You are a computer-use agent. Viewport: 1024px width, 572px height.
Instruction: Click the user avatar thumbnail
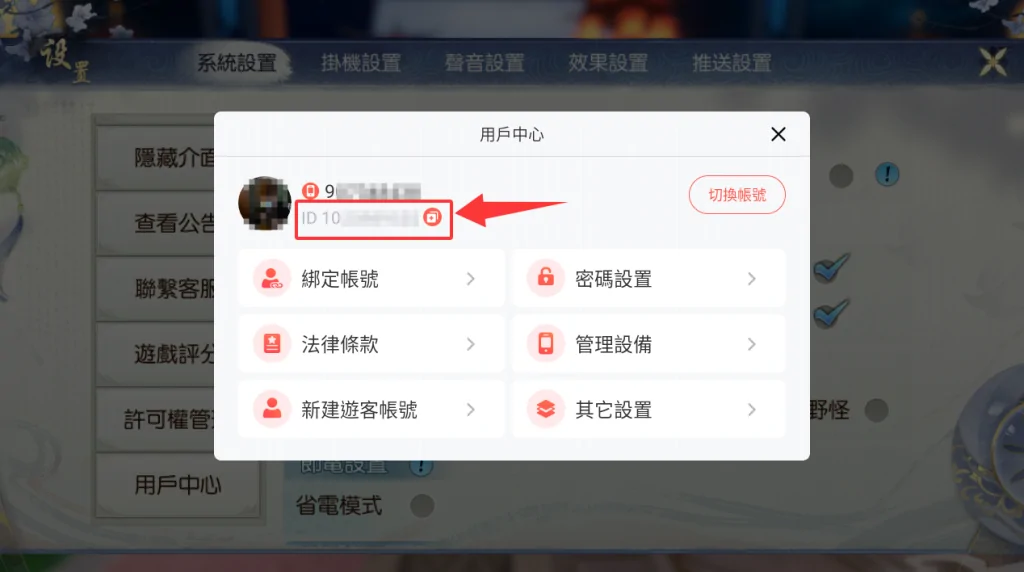pos(264,203)
